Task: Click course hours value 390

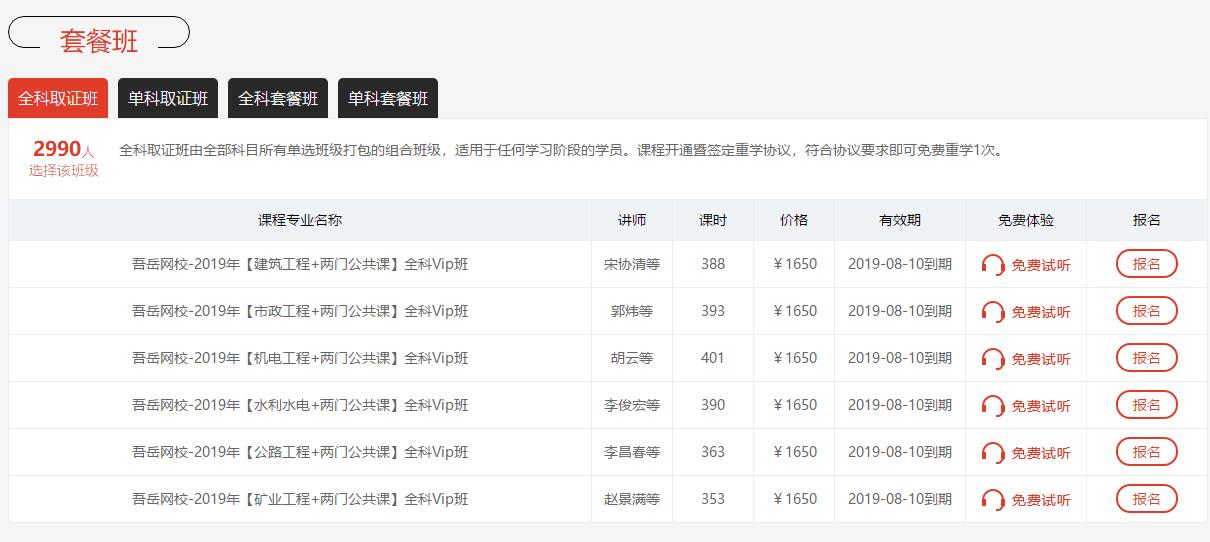Action: (713, 405)
